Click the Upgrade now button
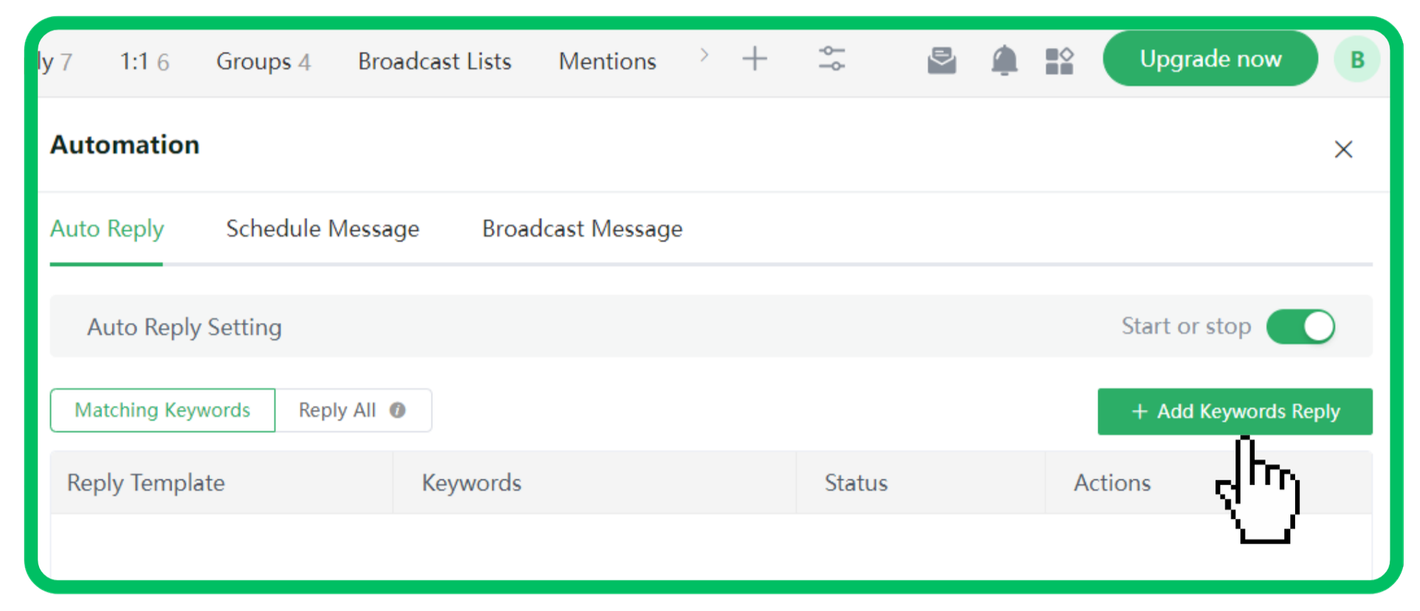This screenshot has width=1420, height=611. pos(1210,59)
